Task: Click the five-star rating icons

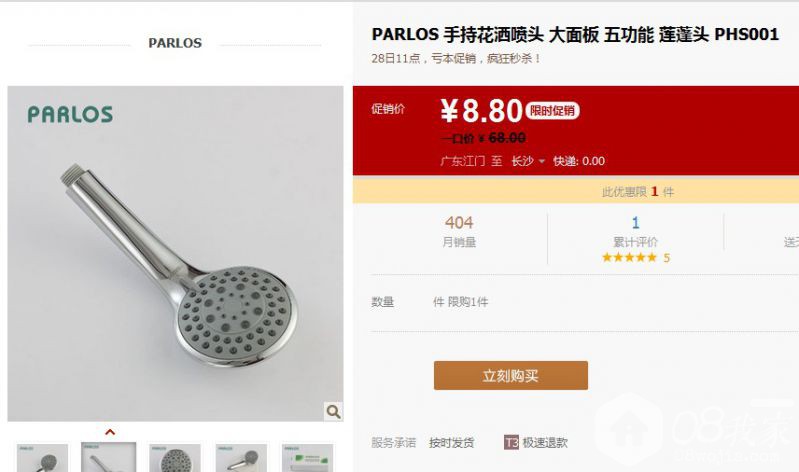Action: [x=629, y=257]
